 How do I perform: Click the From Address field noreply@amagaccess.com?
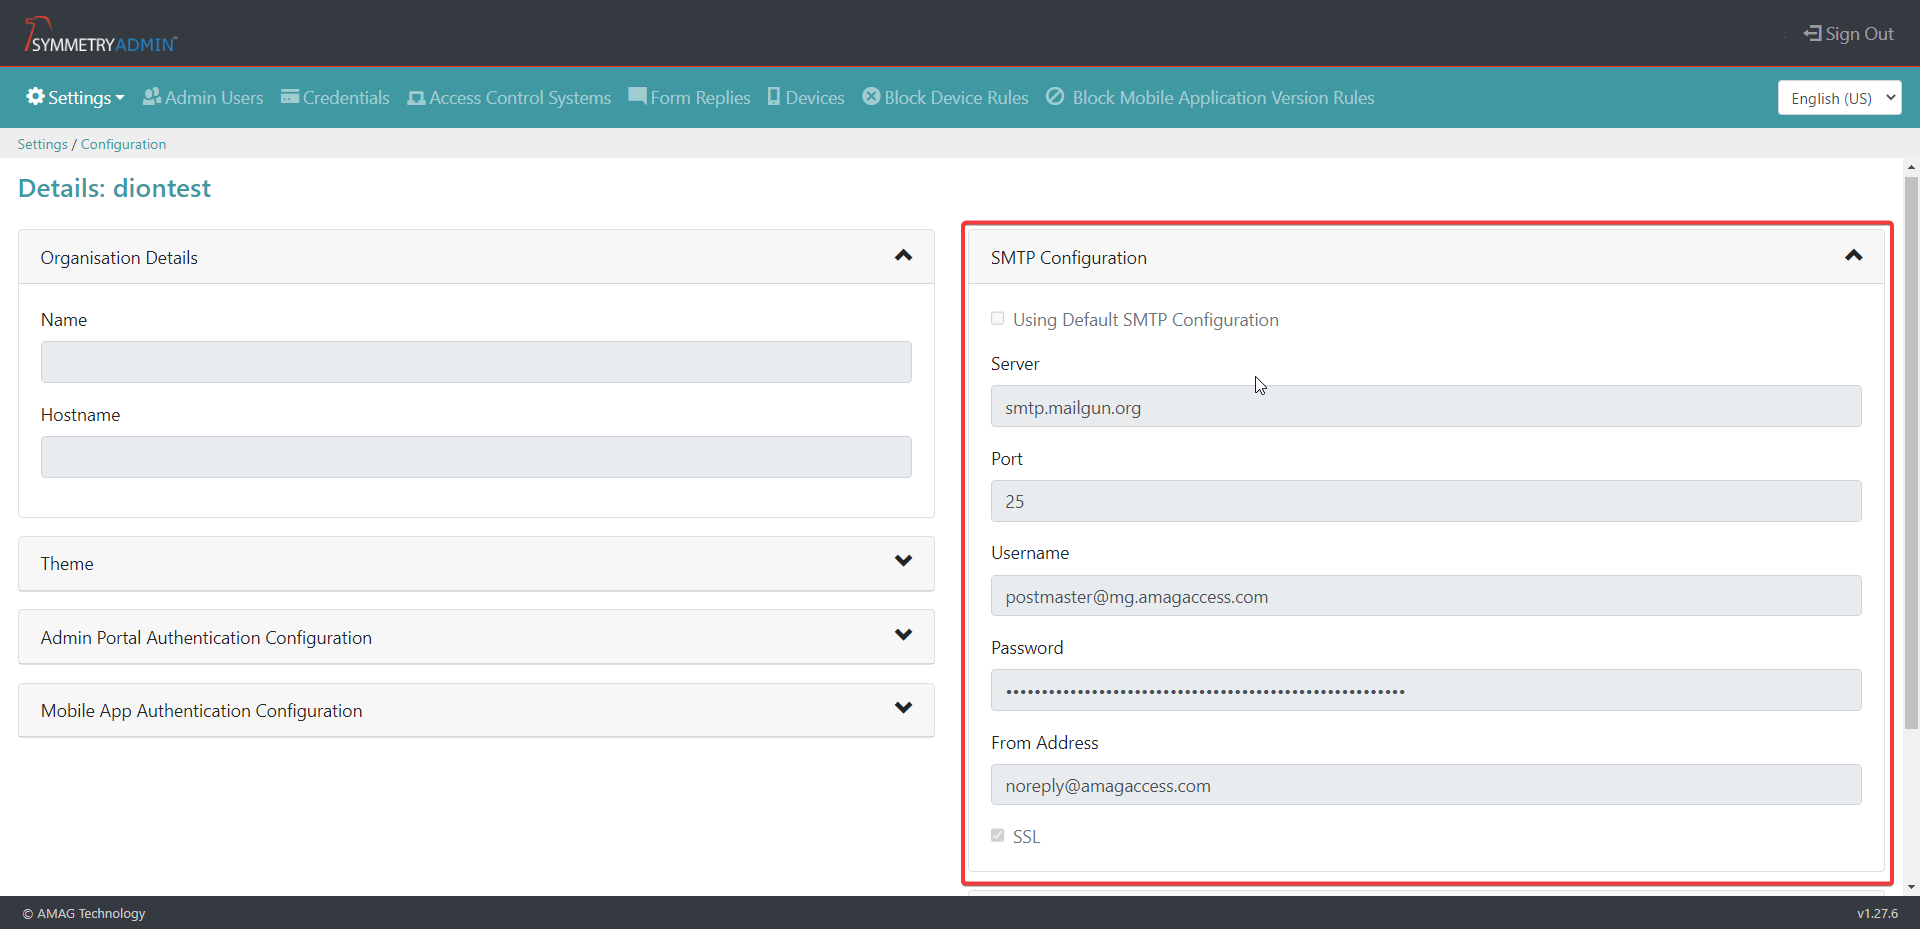[1426, 785]
